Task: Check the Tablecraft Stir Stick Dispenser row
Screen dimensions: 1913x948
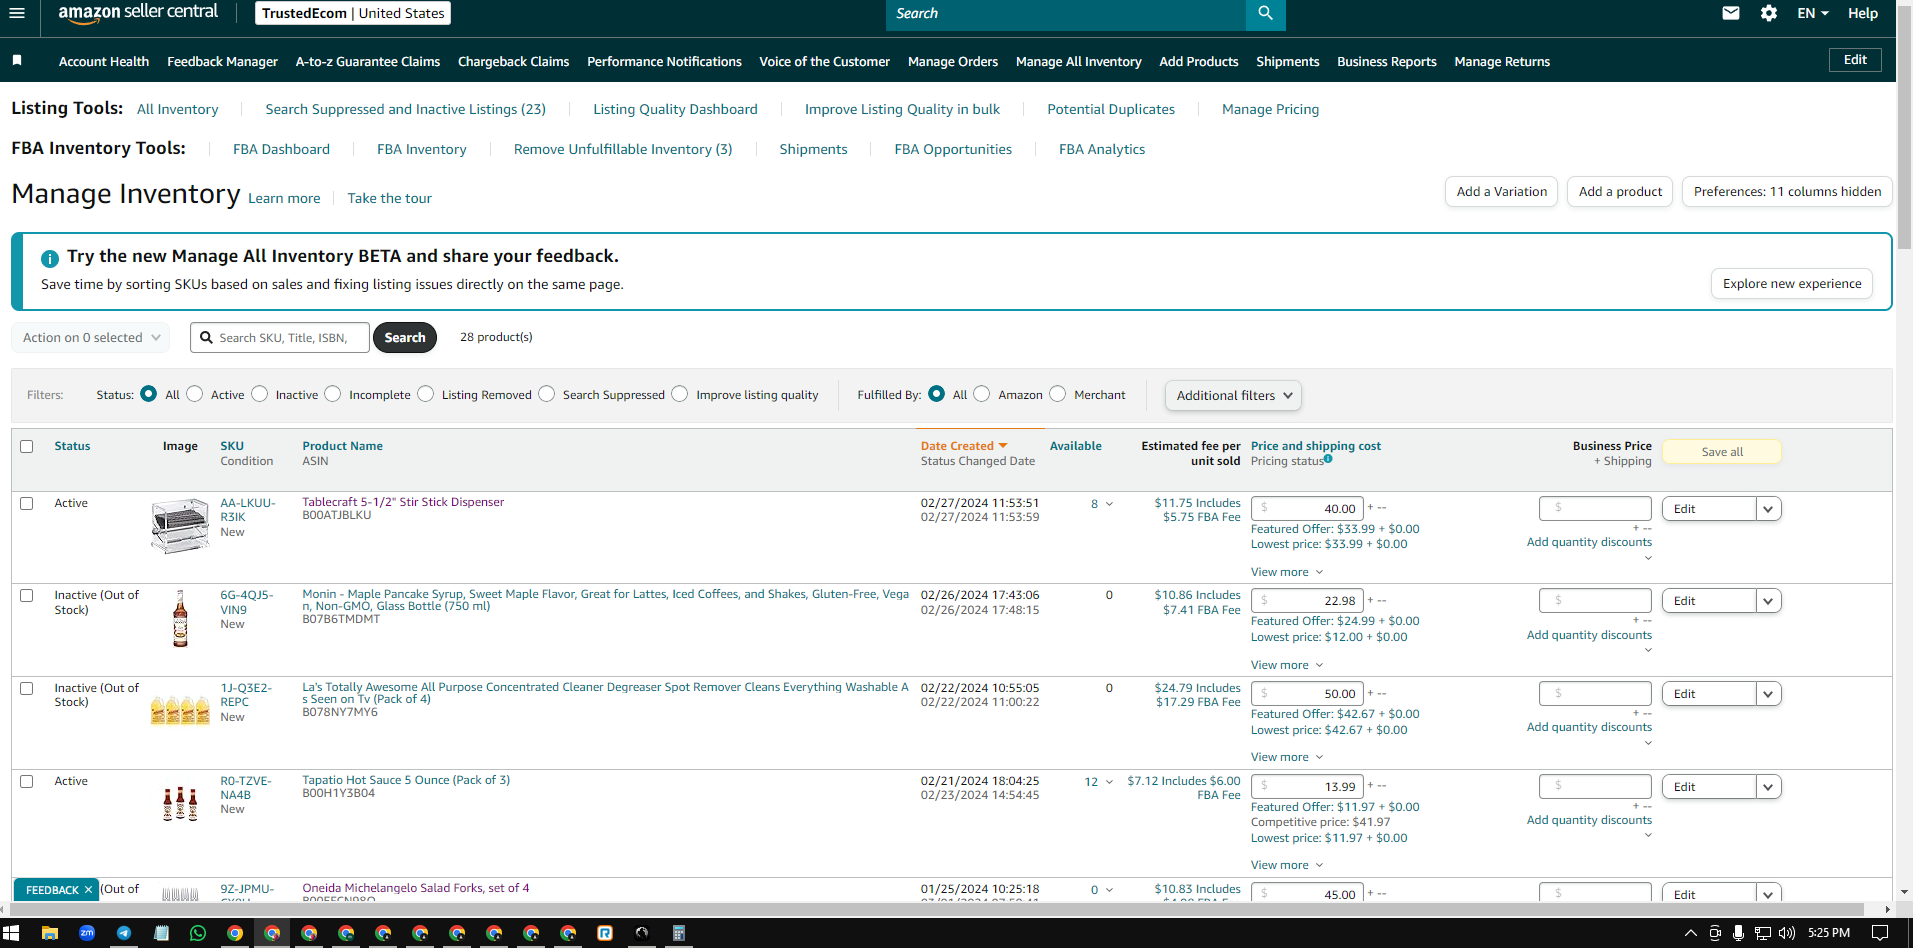Action: tap(27, 504)
